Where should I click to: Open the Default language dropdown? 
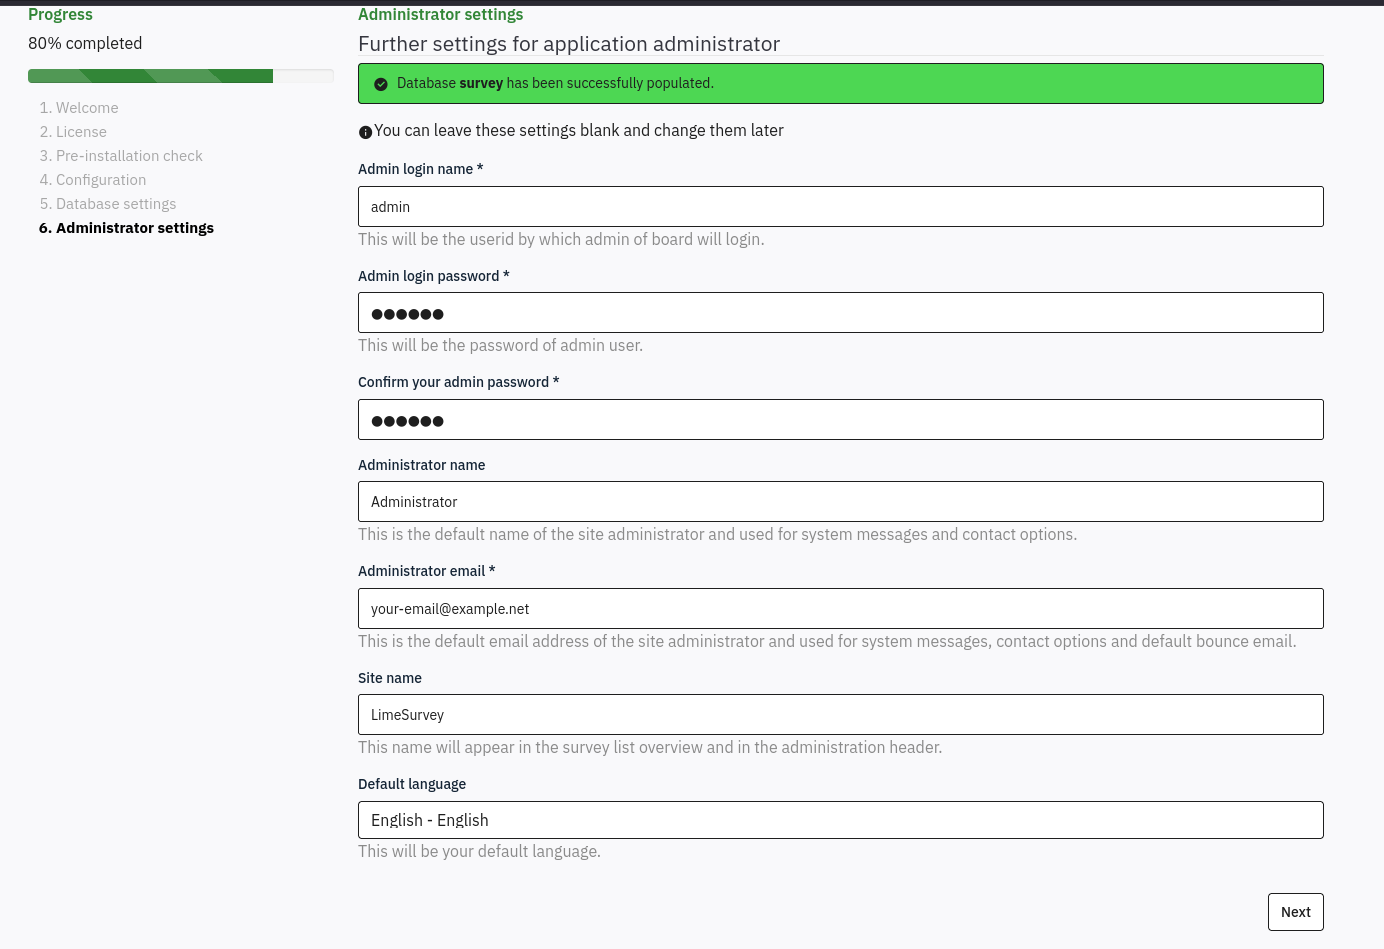click(840, 820)
